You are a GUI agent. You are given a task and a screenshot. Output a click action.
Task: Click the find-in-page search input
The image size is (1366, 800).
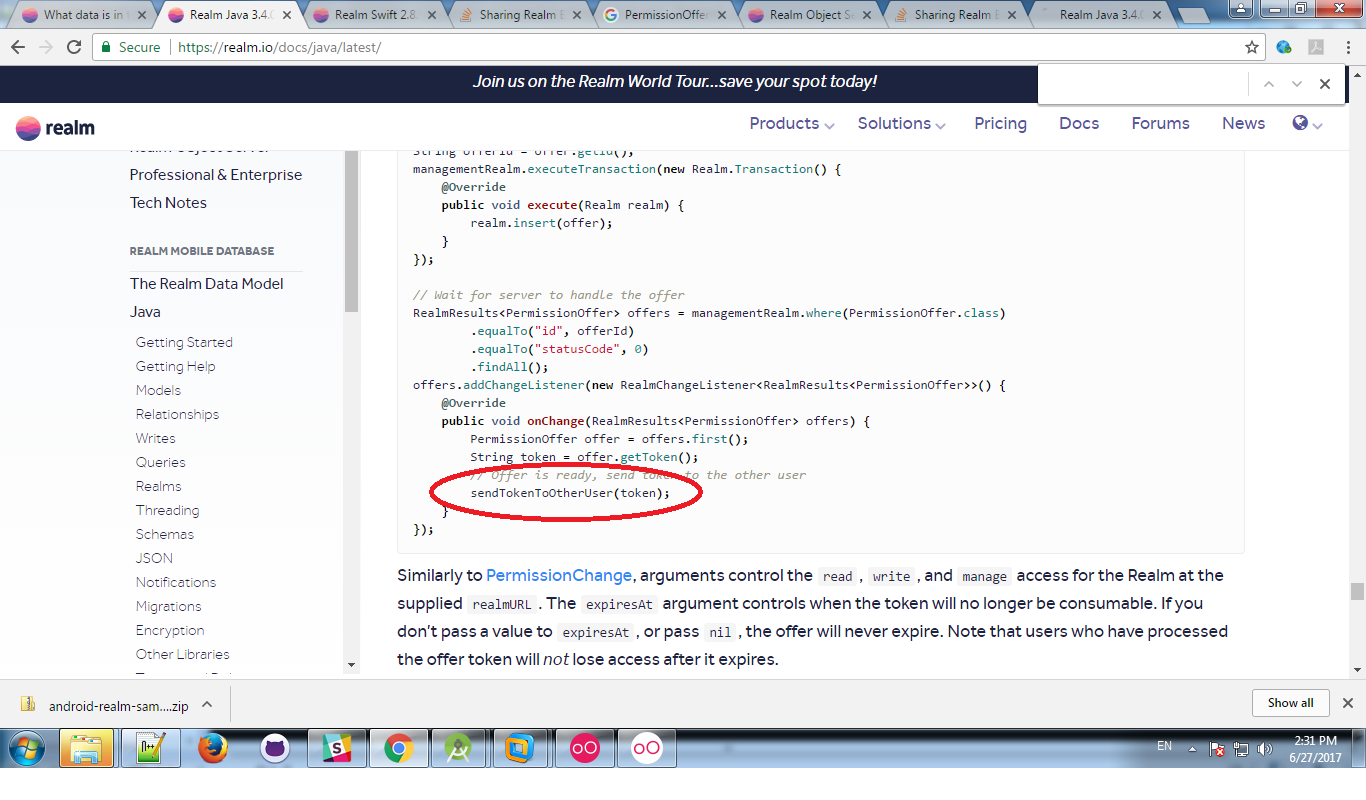(1143, 84)
